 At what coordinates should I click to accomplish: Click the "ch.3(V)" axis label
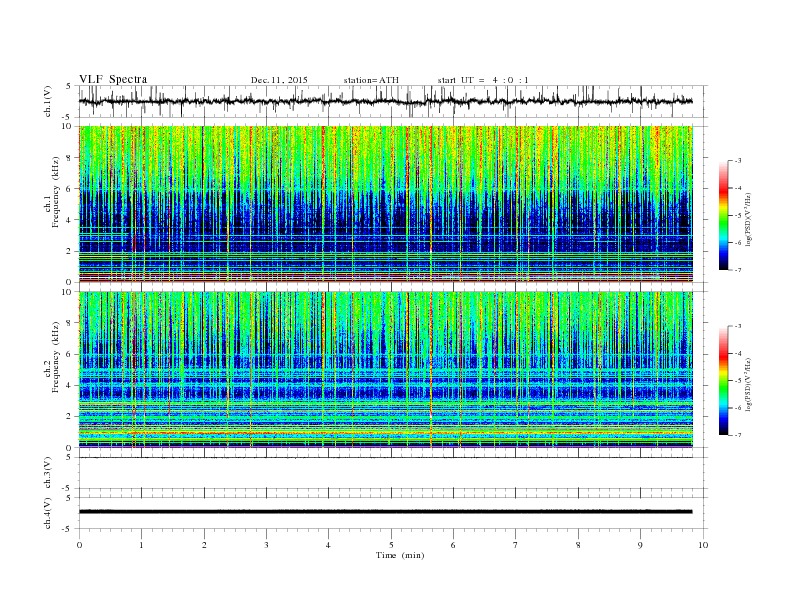pyautogui.click(x=48, y=473)
